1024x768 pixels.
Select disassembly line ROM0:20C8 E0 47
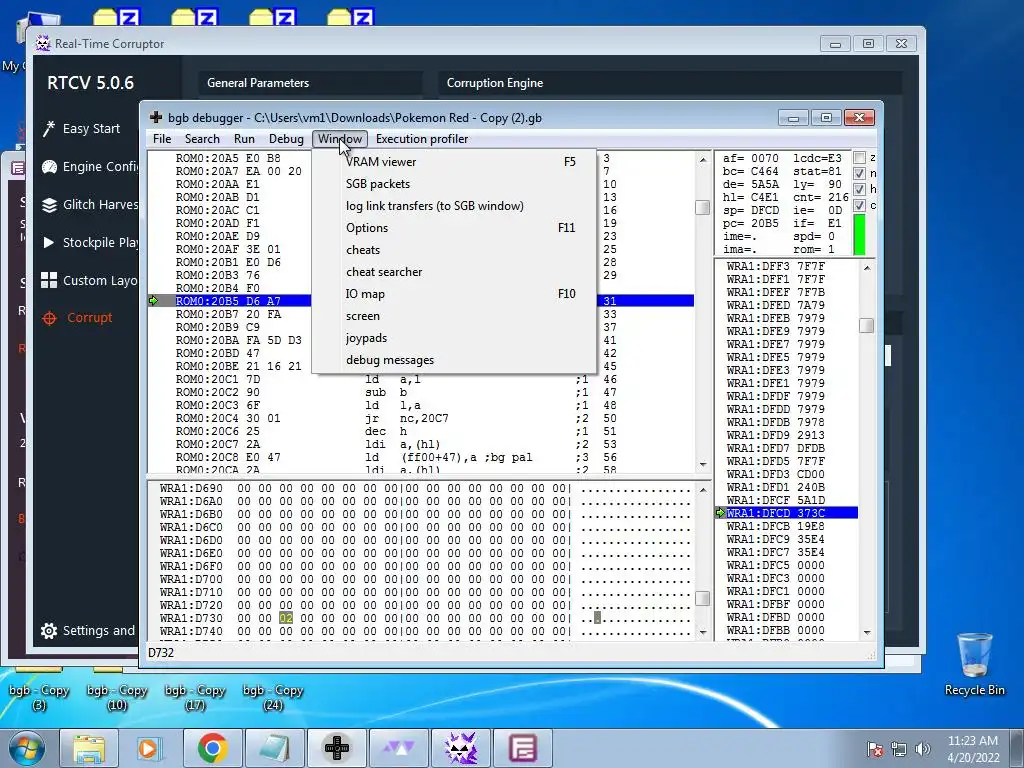click(421, 457)
